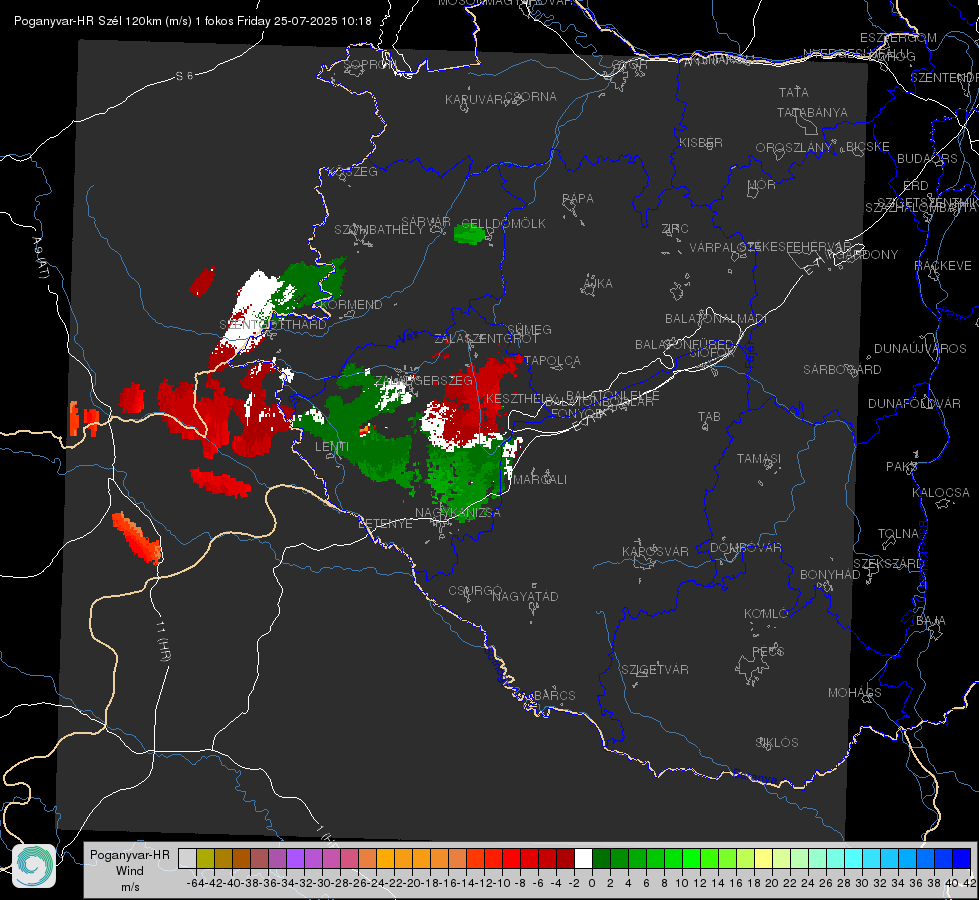Click the SUMEG label
Image resolution: width=979 pixels, height=900 pixels.
[529, 329]
